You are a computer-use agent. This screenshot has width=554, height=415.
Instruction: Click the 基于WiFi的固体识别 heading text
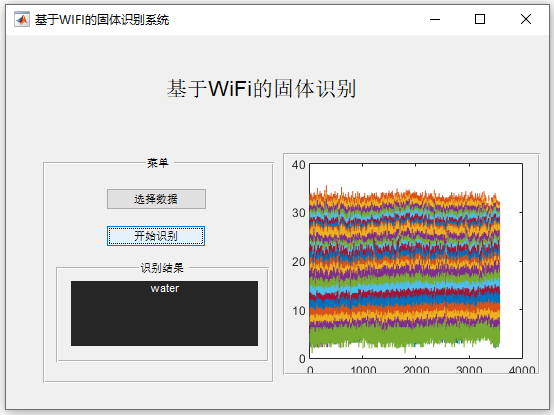tap(261, 89)
